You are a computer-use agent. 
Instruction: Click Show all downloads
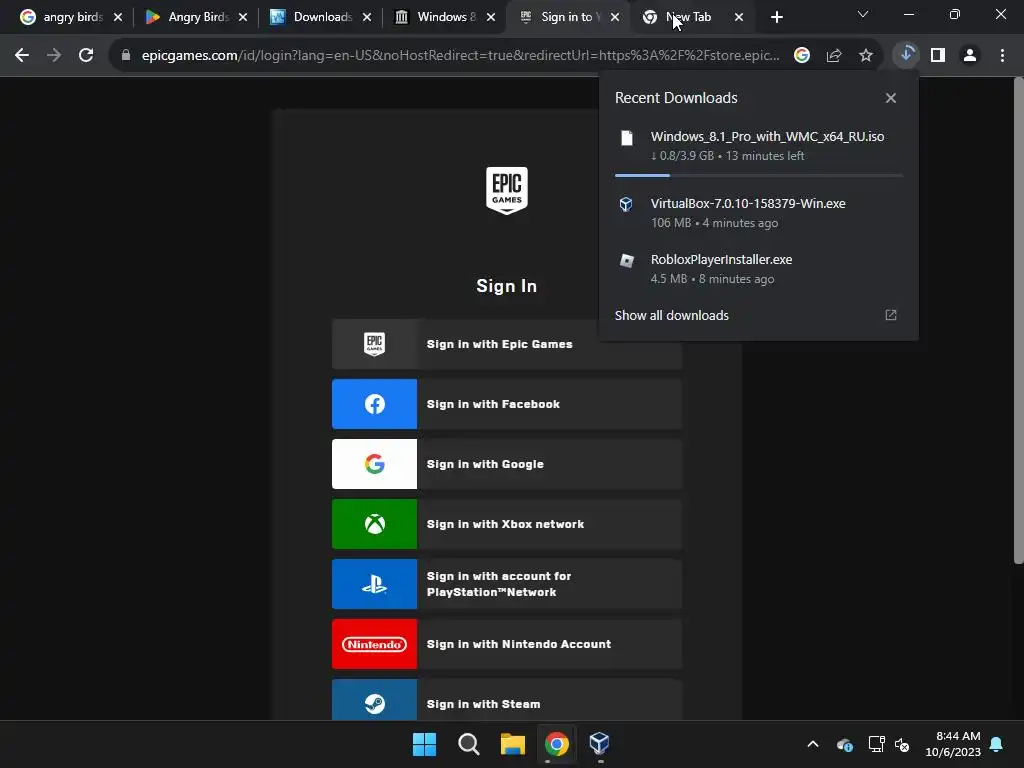point(671,315)
